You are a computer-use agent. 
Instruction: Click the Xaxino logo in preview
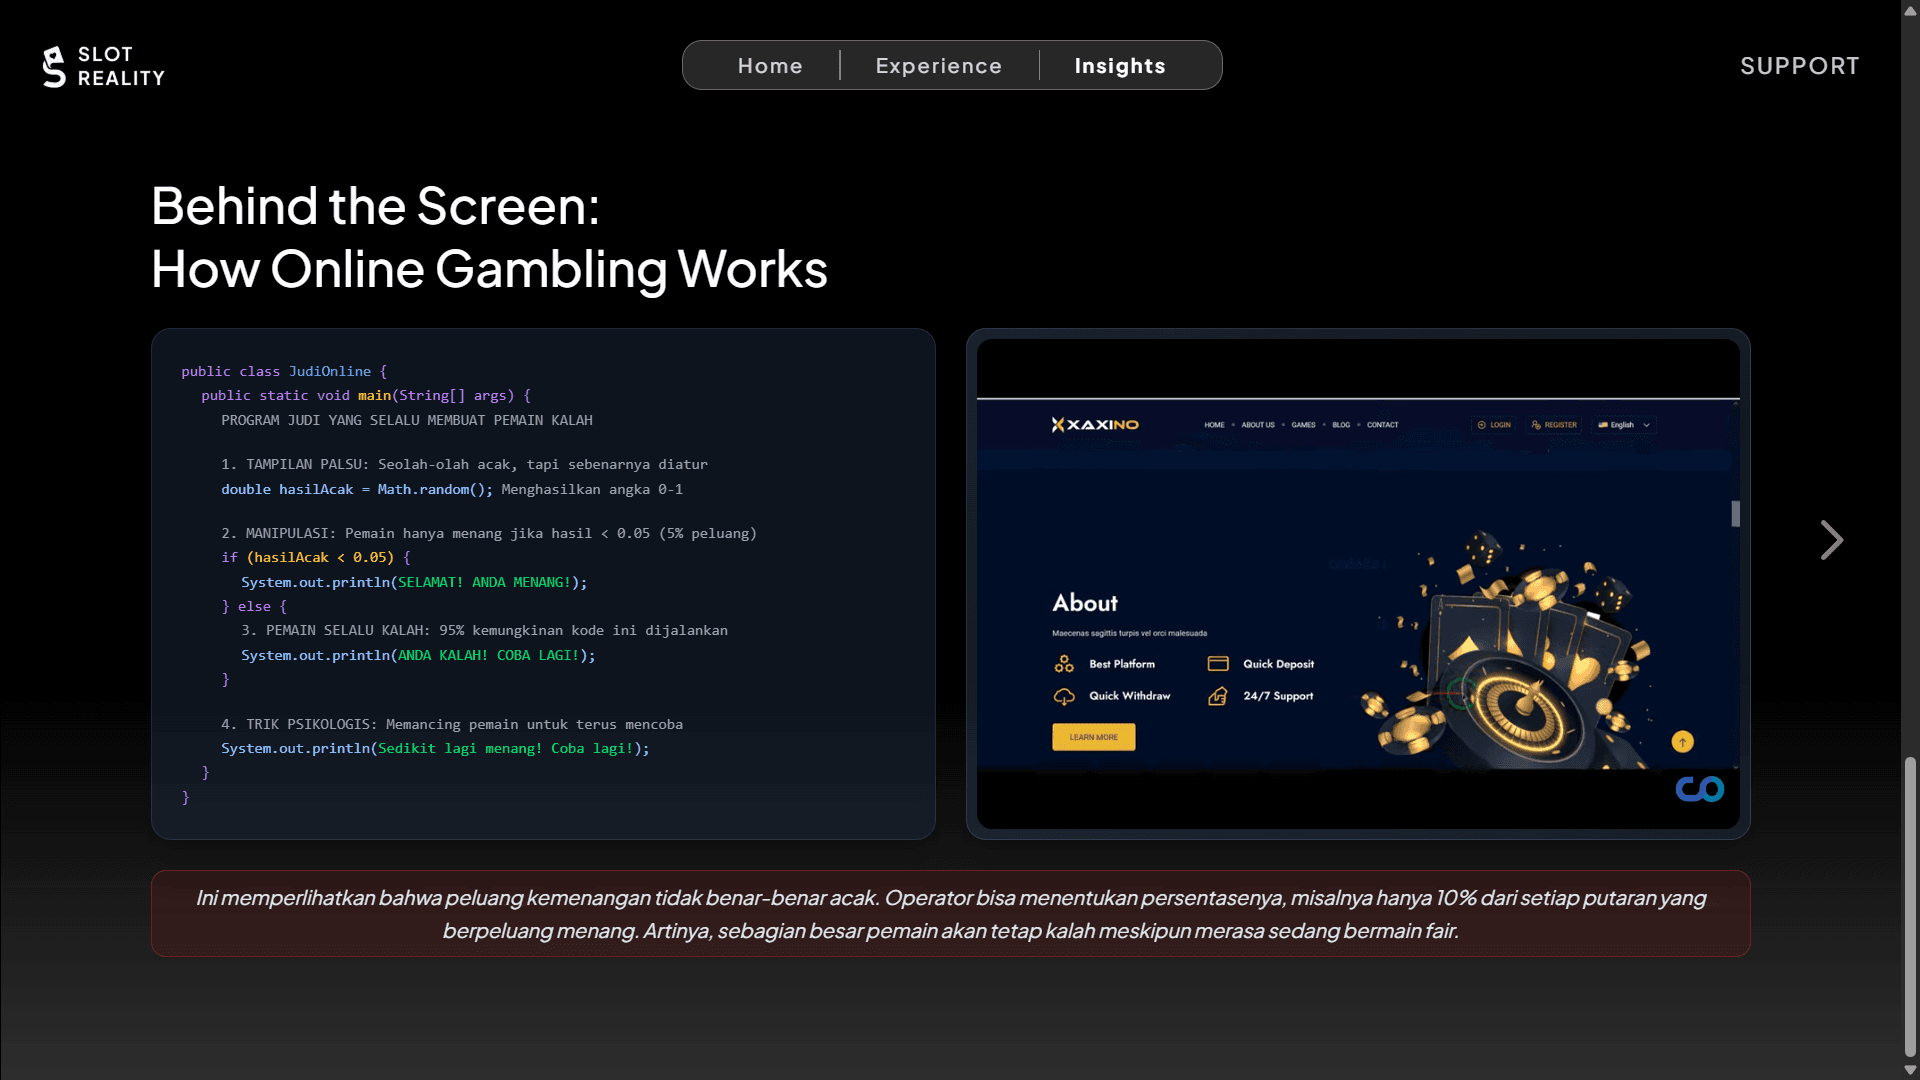point(1095,425)
